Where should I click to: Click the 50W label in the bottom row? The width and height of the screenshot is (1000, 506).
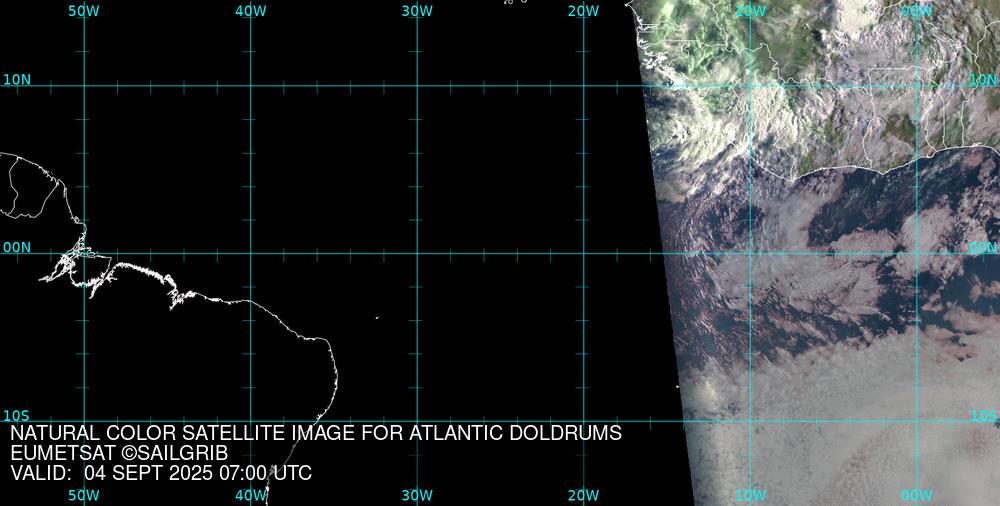click(84, 496)
